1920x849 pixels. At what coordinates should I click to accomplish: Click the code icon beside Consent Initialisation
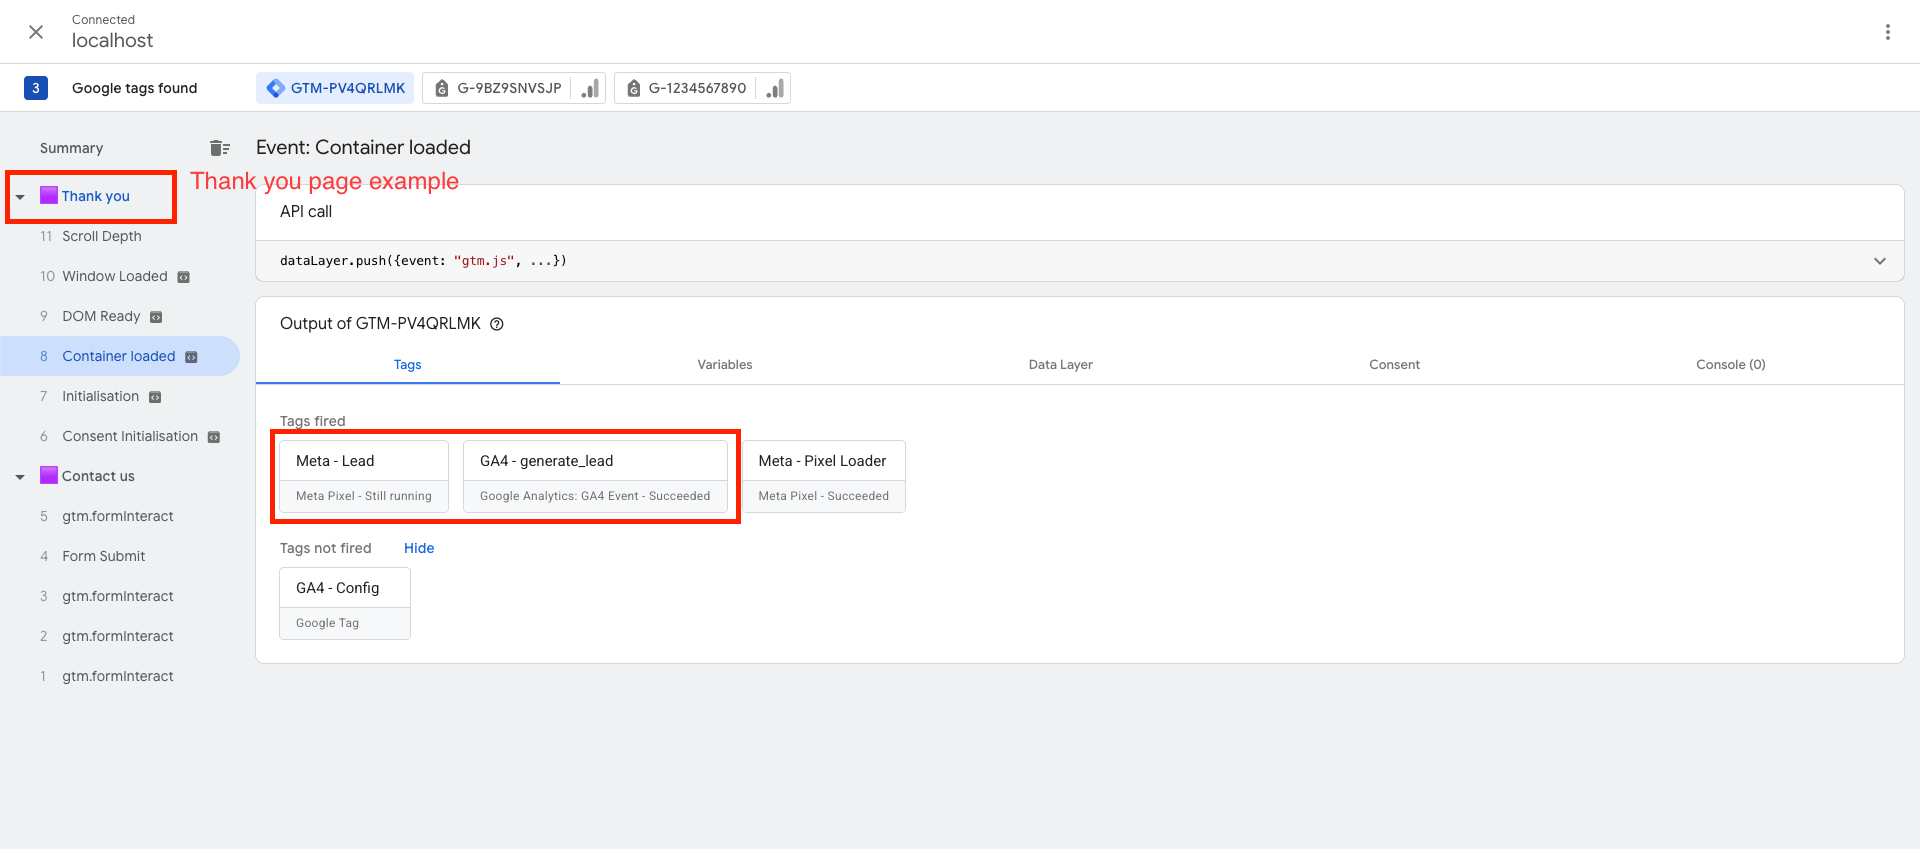[x=214, y=437]
